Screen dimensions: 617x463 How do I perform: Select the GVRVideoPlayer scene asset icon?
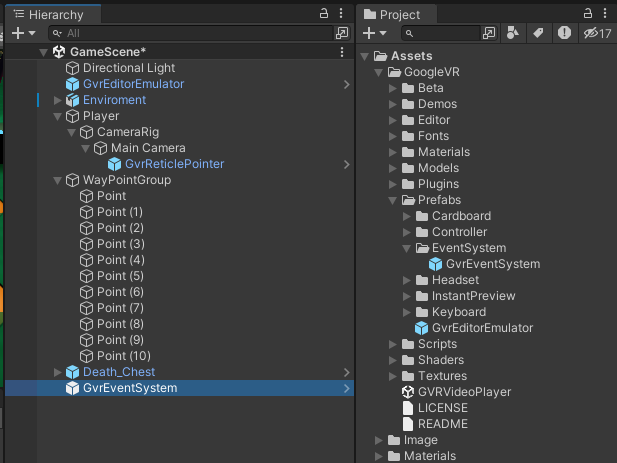point(408,392)
